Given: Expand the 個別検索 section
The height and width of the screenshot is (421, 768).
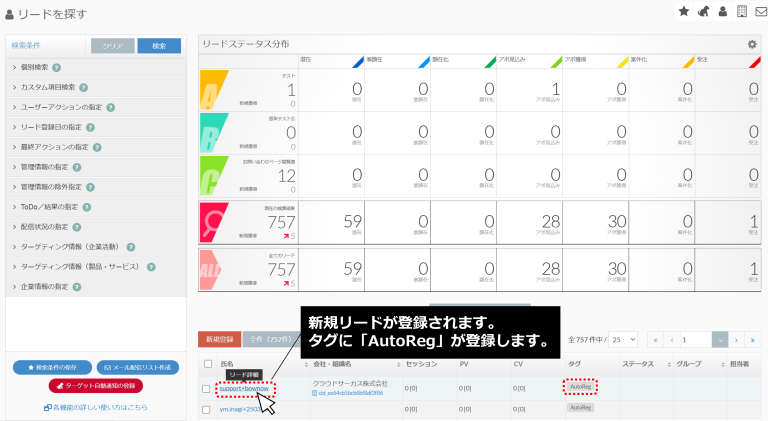Looking at the screenshot, I should [x=96, y=68].
